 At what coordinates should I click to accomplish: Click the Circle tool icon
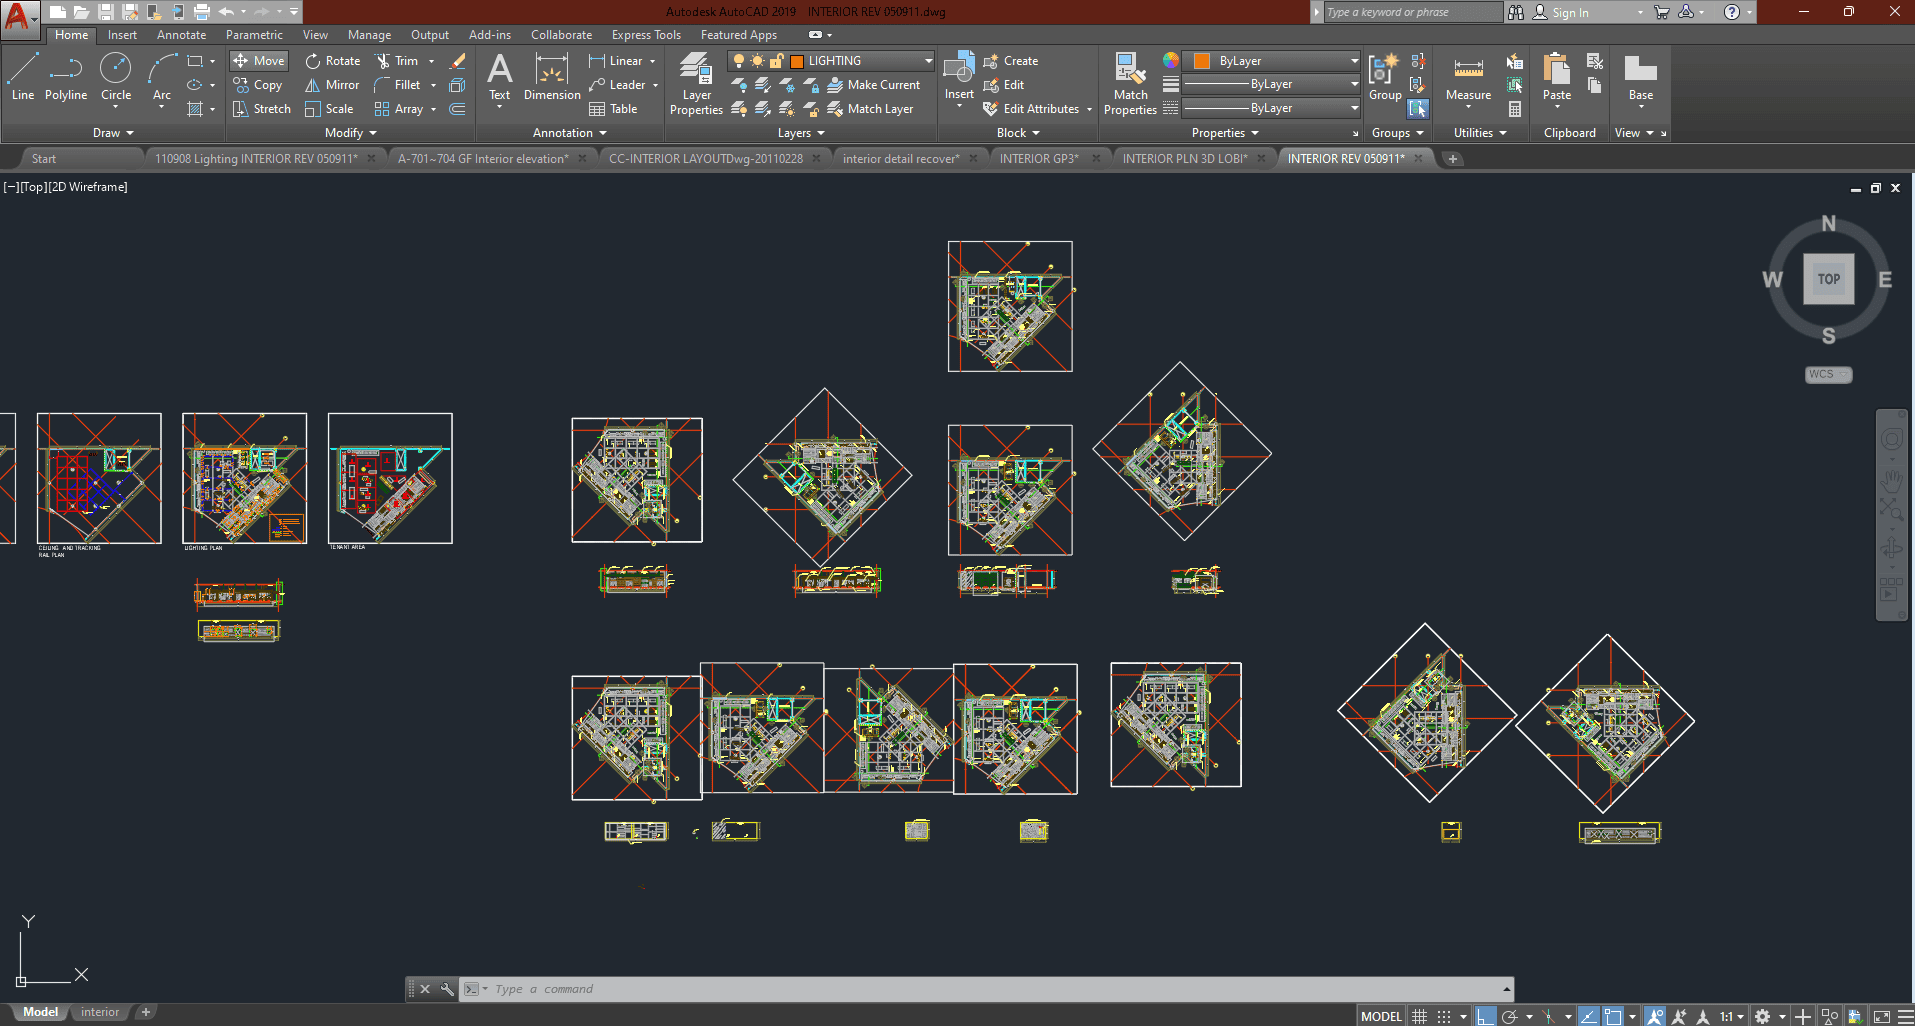116,69
